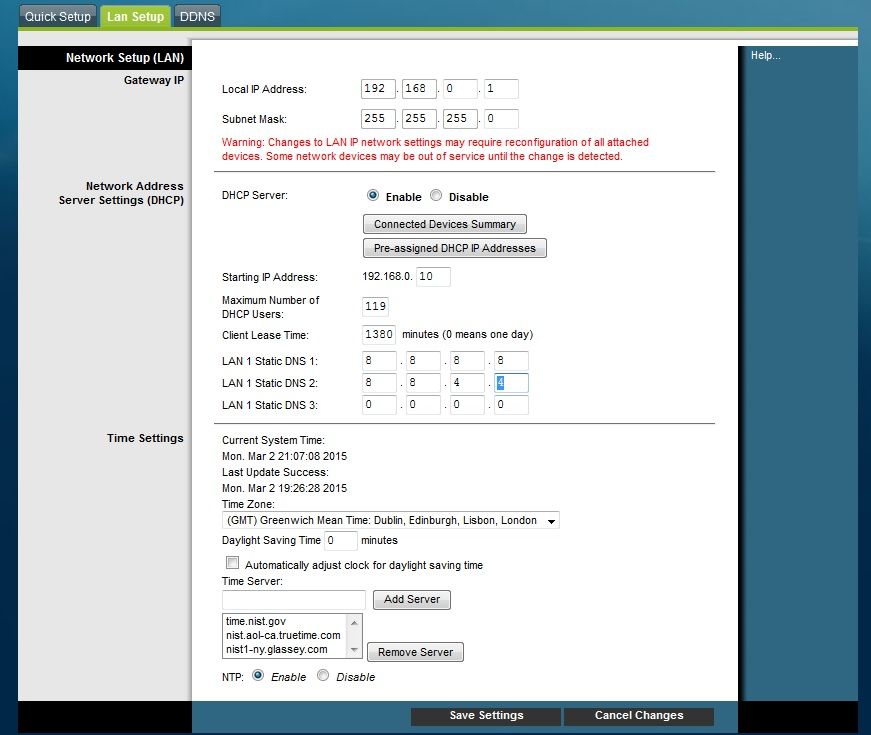Click LAN 1 Static DNS 1 third octet
871x735 pixels.
pyautogui.click(x=467, y=361)
